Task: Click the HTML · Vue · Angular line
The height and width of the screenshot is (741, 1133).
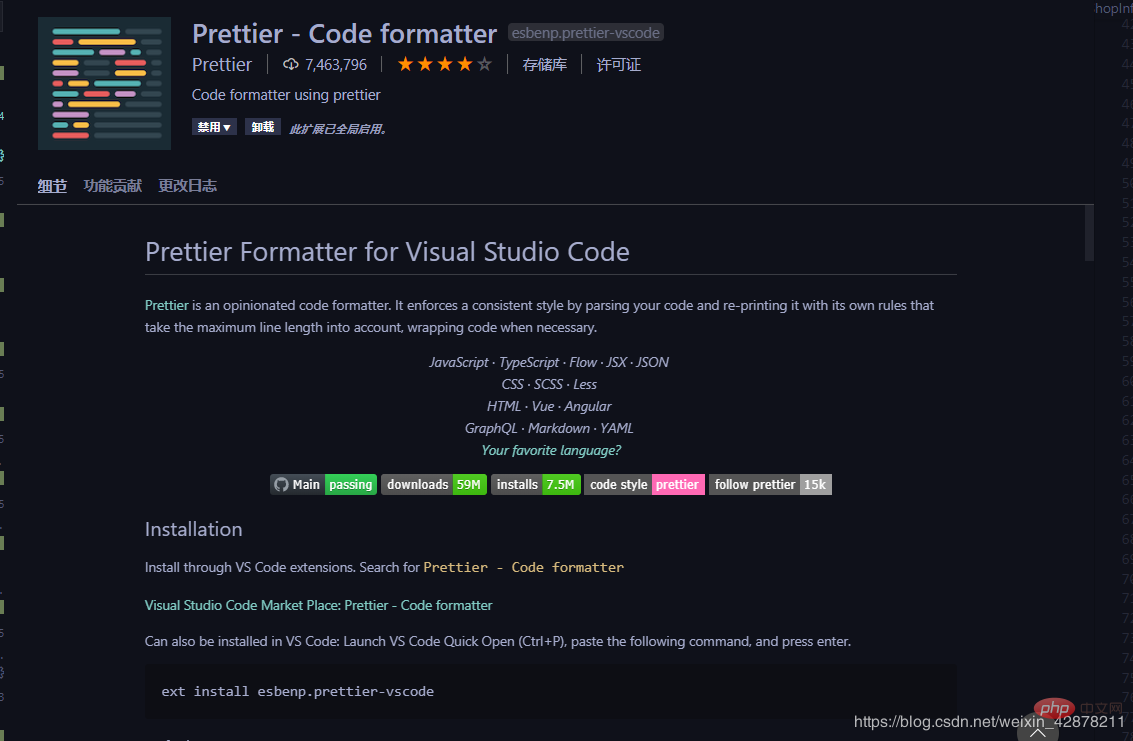Action: point(549,406)
